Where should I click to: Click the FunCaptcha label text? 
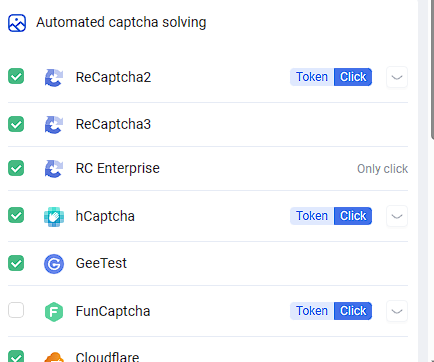click(113, 311)
